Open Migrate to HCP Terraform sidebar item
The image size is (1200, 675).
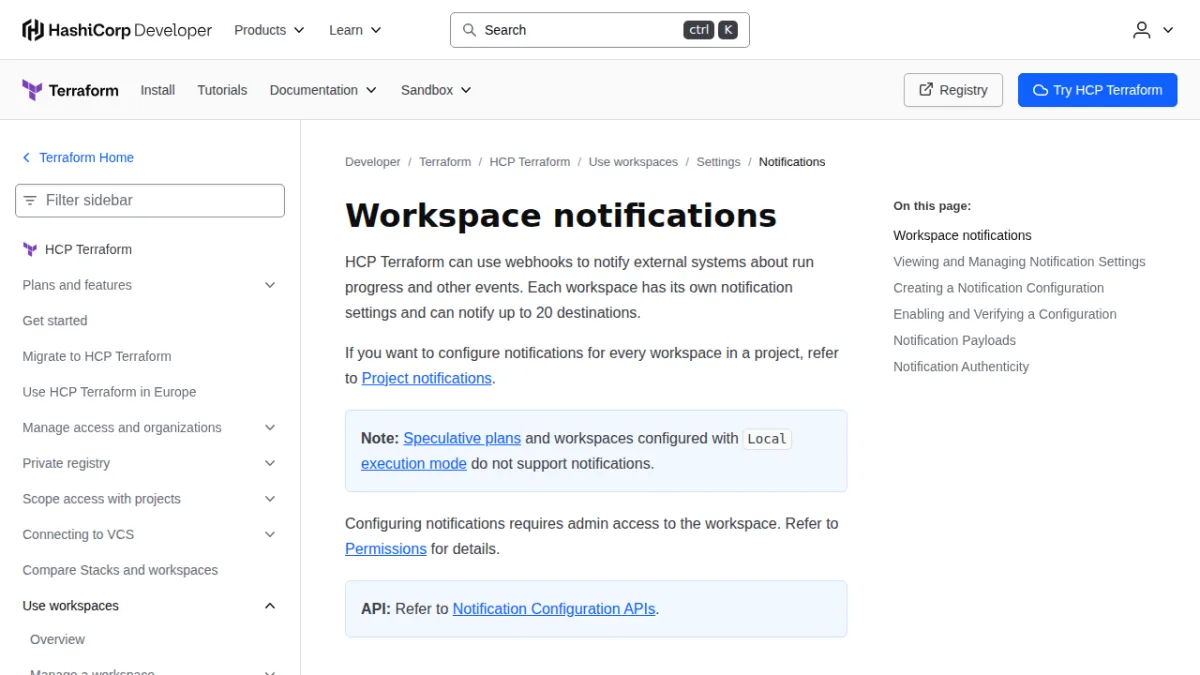(x=97, y=356)
